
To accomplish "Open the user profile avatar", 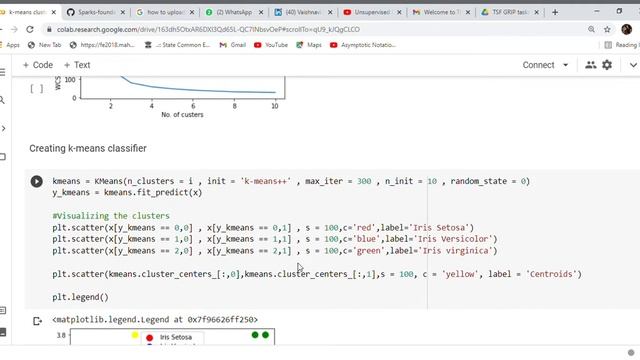I will click(627, 29).
